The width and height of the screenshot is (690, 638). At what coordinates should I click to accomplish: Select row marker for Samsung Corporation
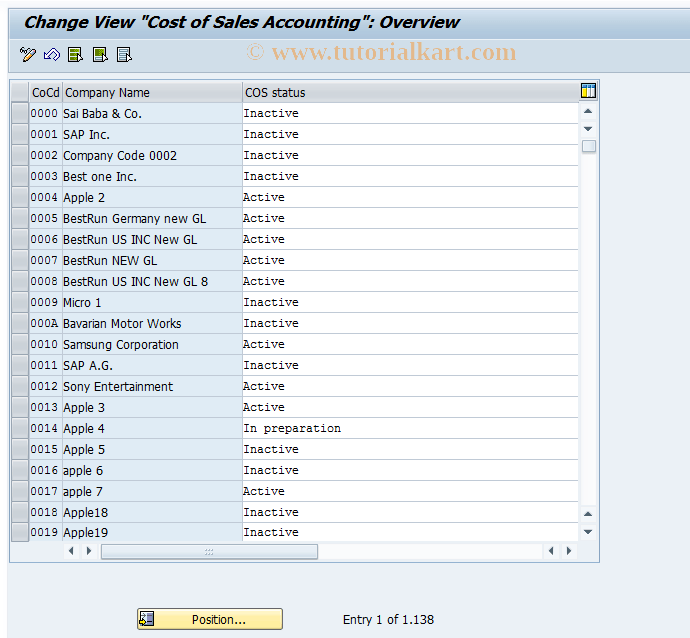point(20,345)
